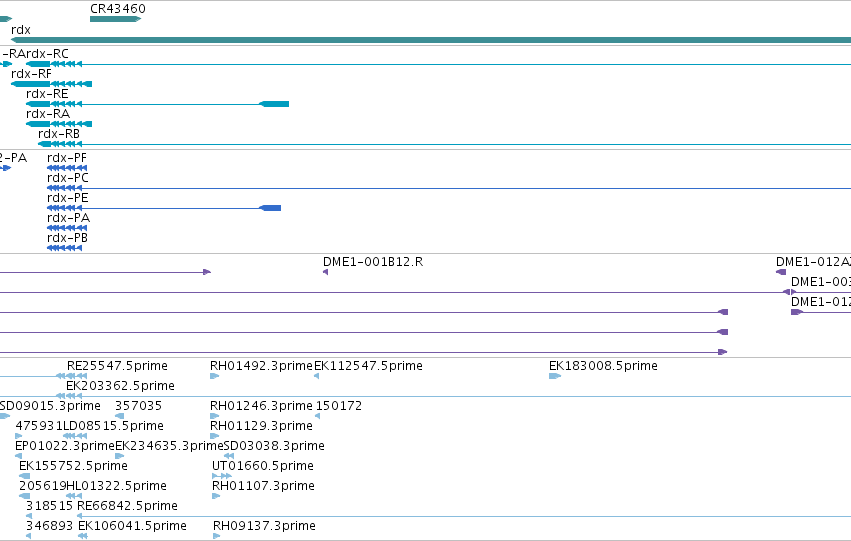Select protein rdx-PA label
This screenshot has height=541, width=851.
pyautogui.click(x=68, y=218)
